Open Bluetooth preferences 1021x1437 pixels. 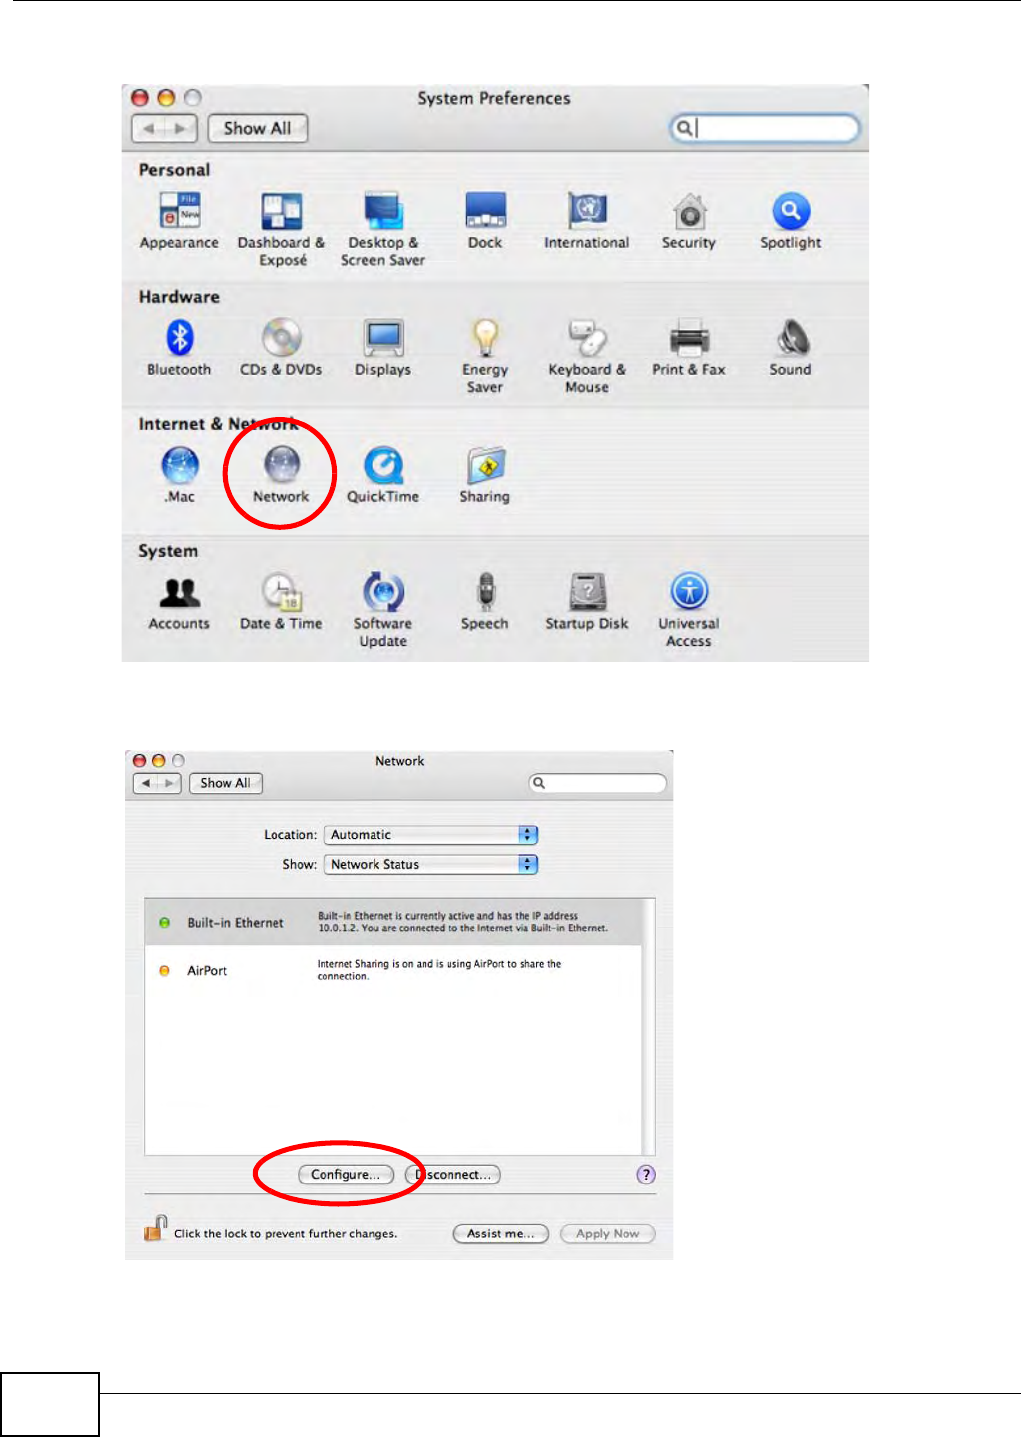coord(179,348)
